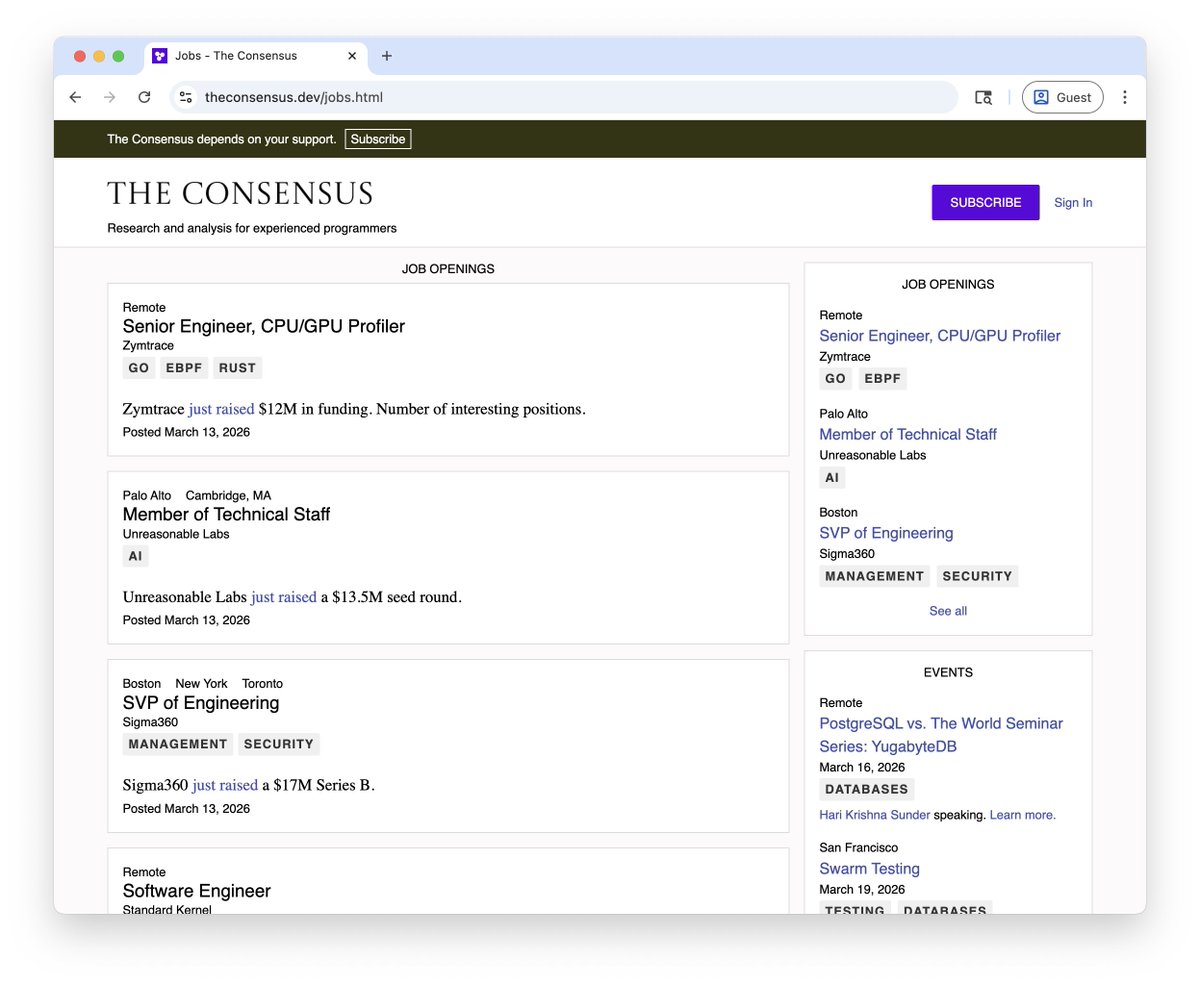Open Unreasonable Labs 'just raised' link
This screenshot has width=1200, height=985.
[x=283, y=597]
